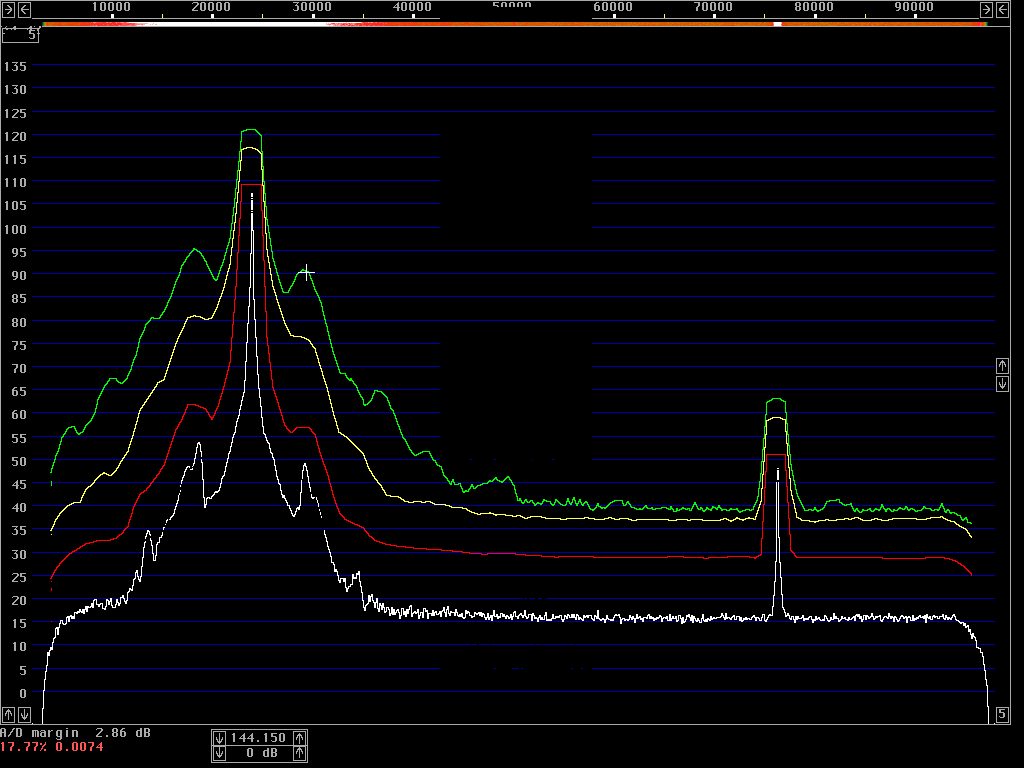Screen dimensions: 1024x768
Task: Click the down-arrow button at bottom-left of the spectrum
Action: (x=24, y=714)
